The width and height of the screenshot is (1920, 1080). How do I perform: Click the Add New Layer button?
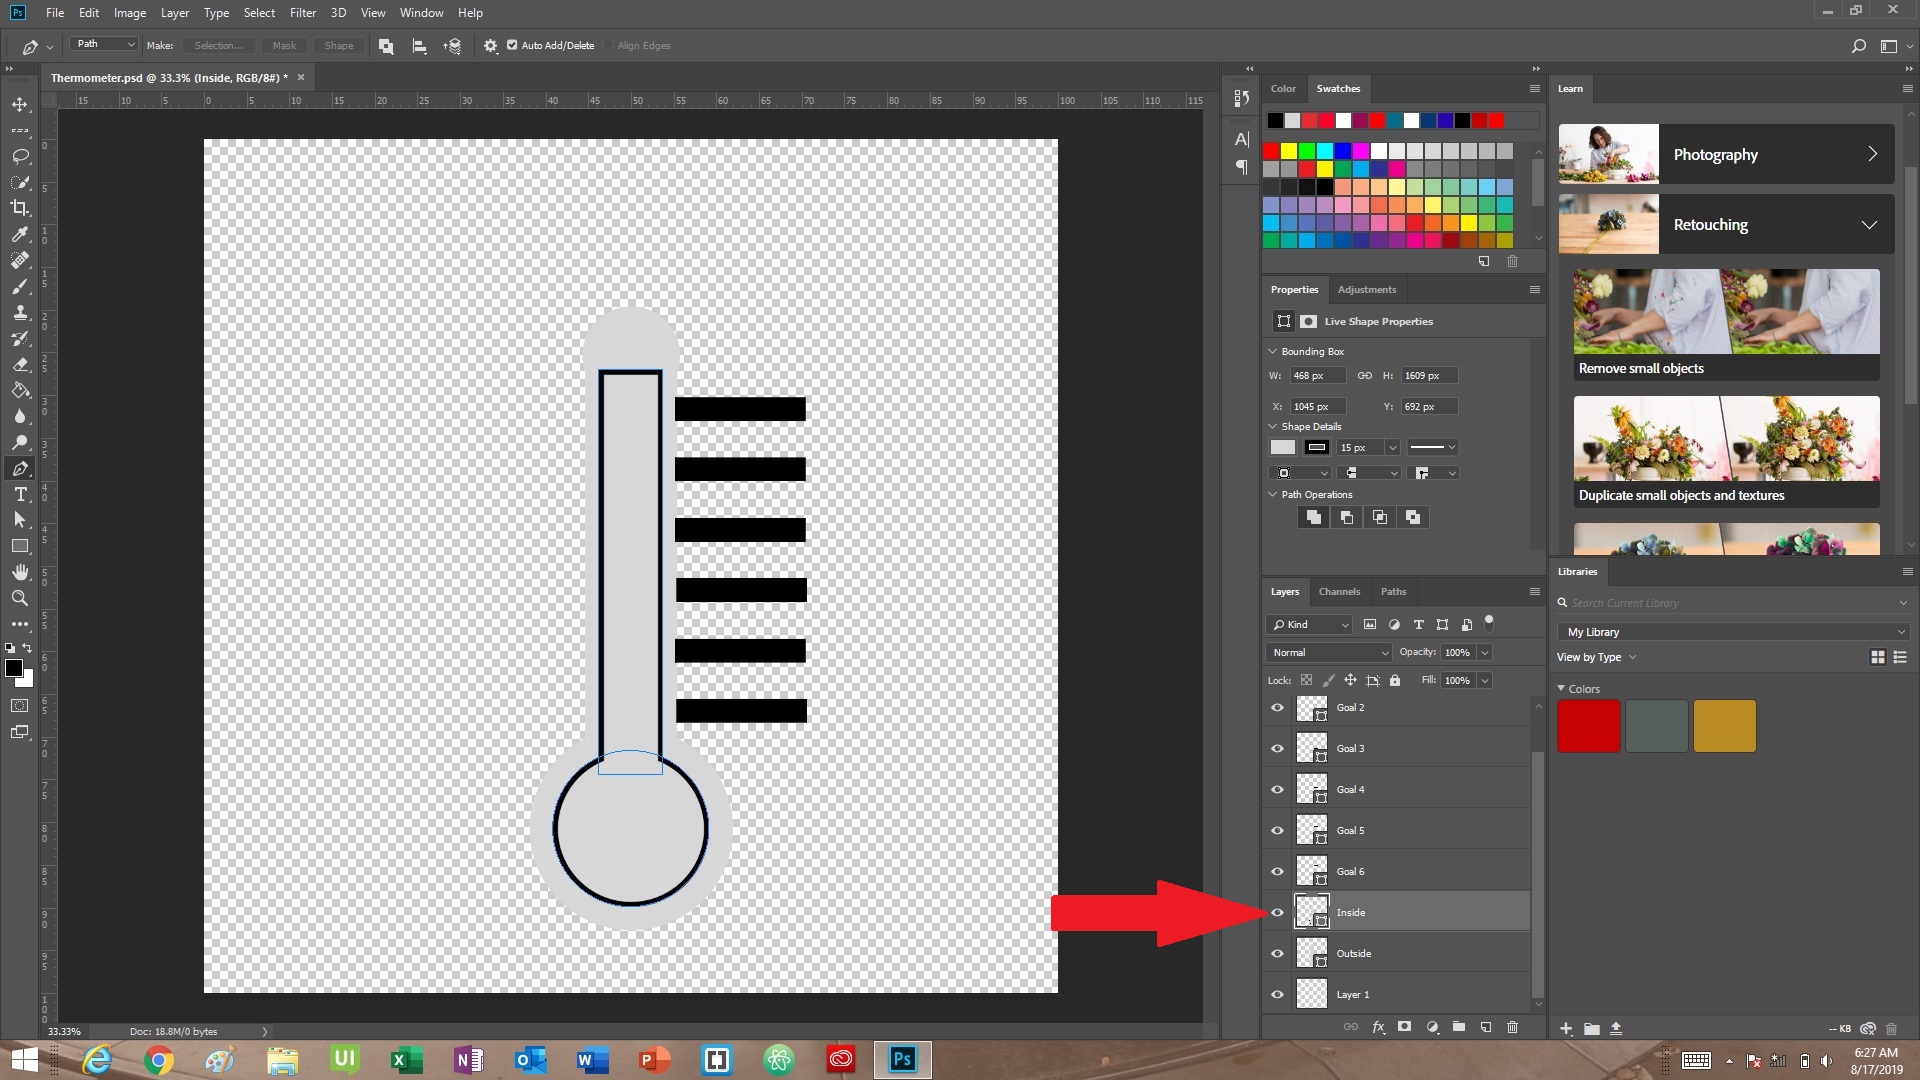[x=1486, y=1027]
